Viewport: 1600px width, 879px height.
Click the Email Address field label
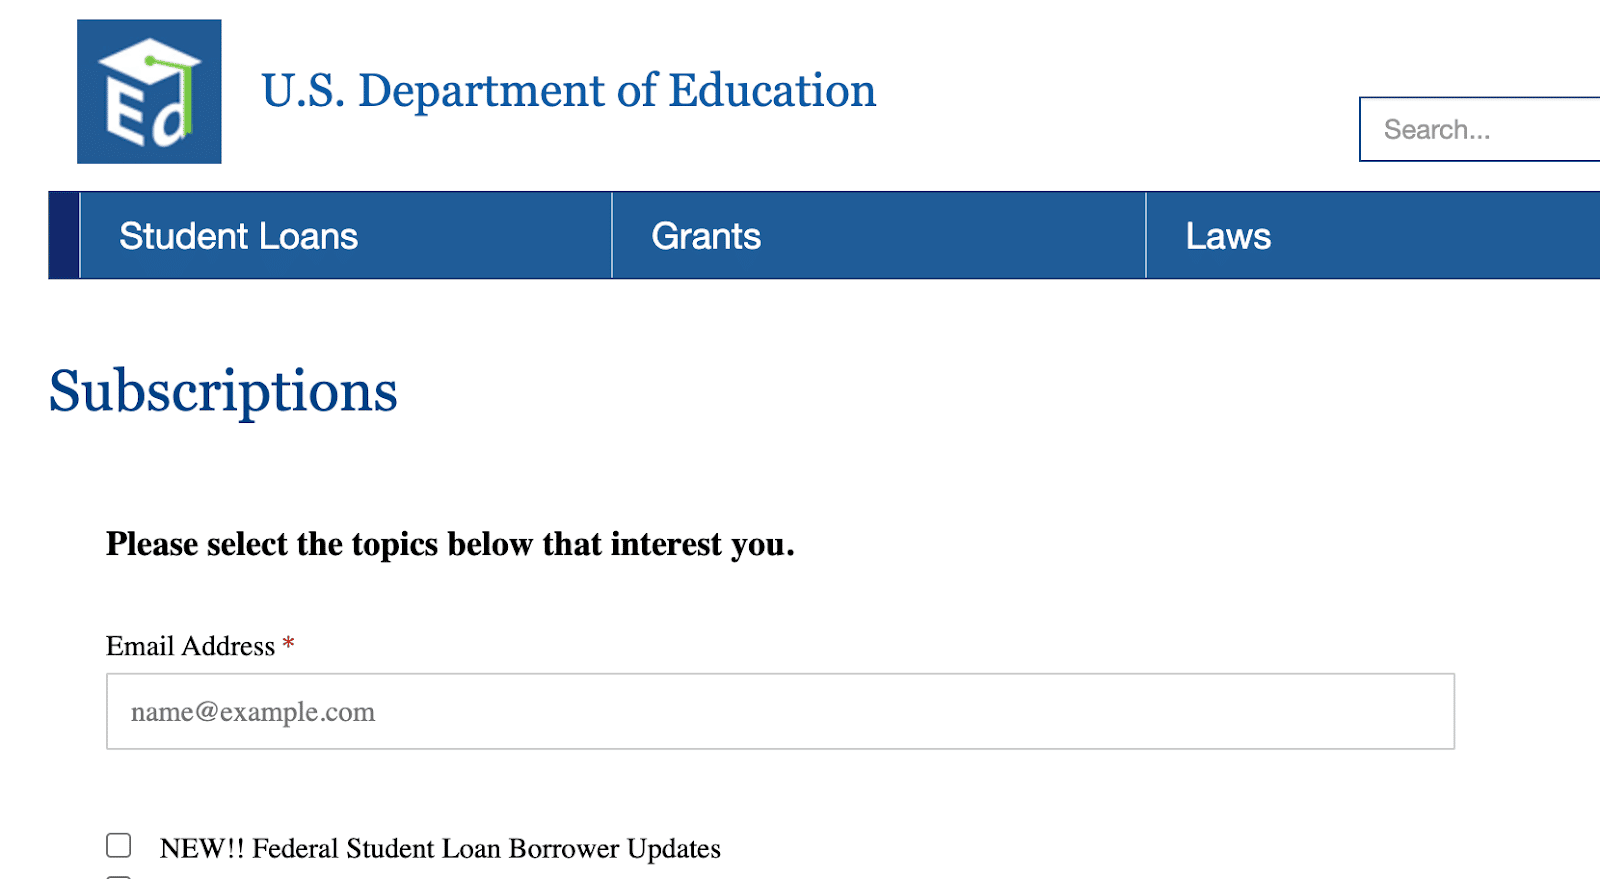pyautogui.click(x=190, y=646)
